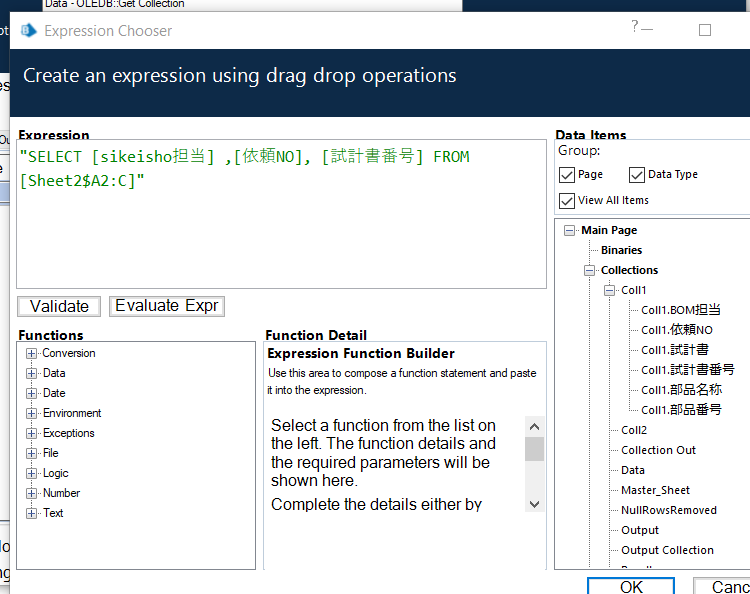Select the Collection Out item
The image size is (750, 594).
pyautogui.click(x=658, y=450)
